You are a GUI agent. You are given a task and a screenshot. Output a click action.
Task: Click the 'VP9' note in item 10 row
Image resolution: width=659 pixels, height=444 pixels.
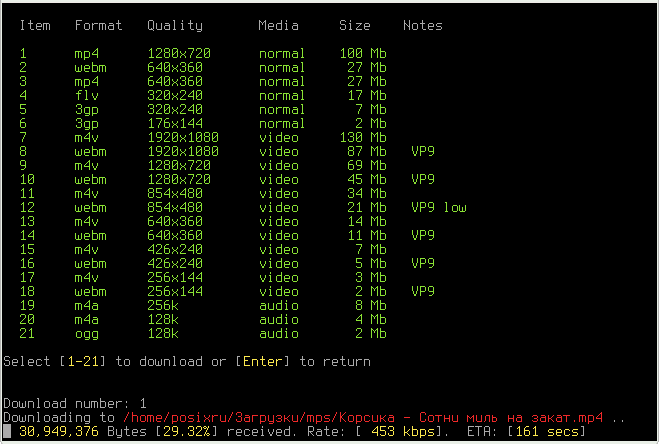coord(423,180)
